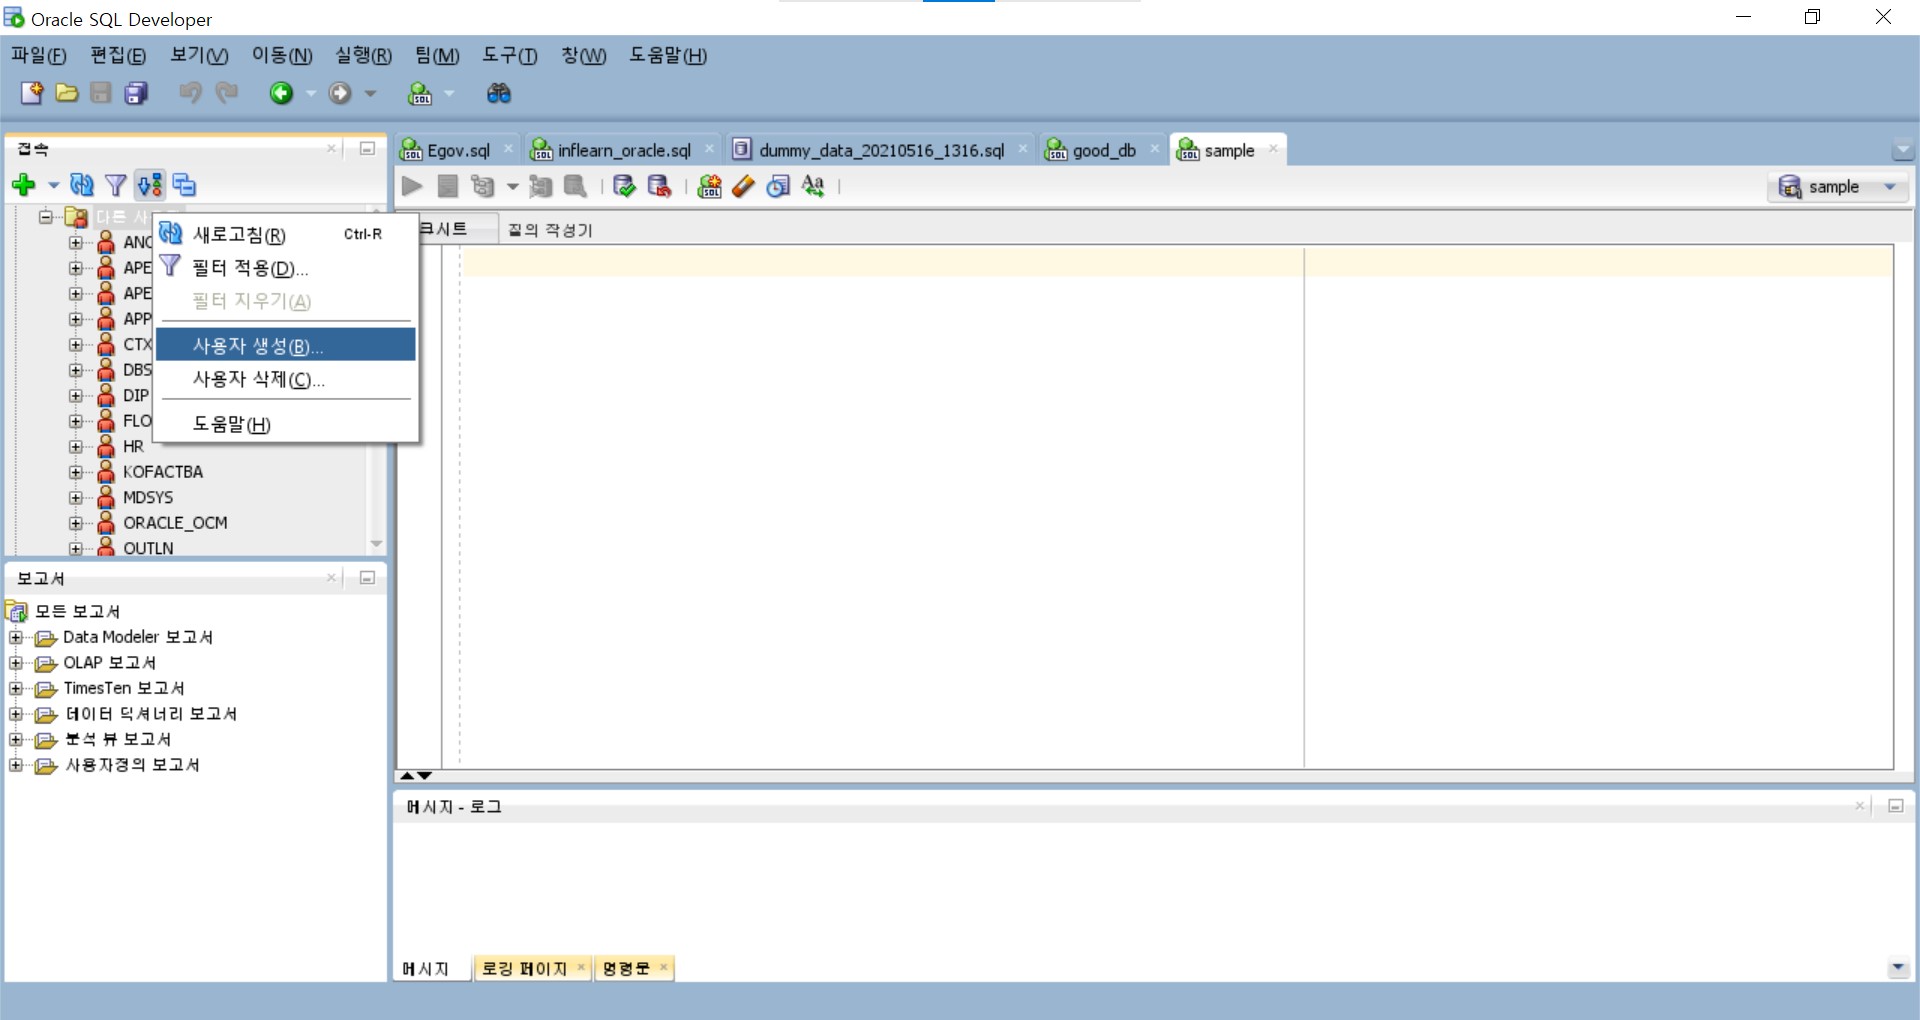Click the Rollback database icon
Screen dimensions: 1920x1020
[659, 186]
